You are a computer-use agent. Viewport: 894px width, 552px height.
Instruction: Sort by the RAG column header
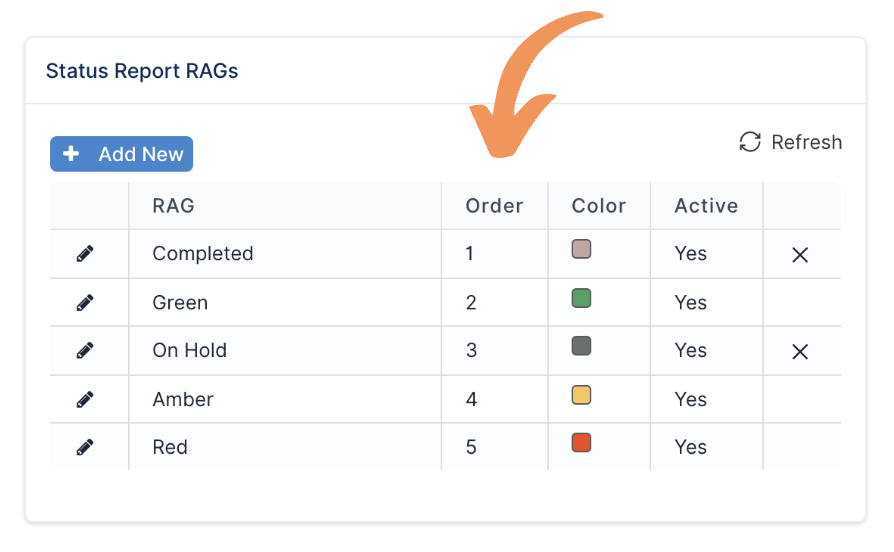[173, 206]
